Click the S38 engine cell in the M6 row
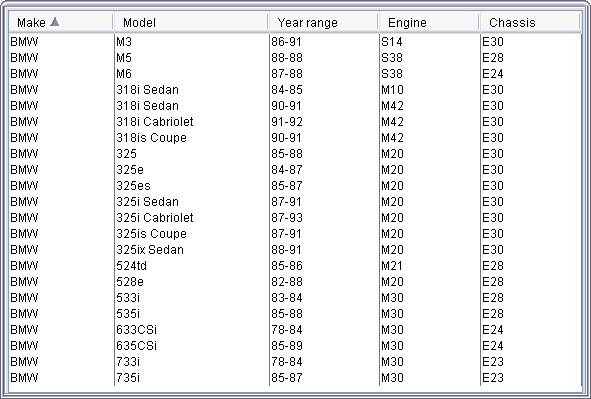This screenshot has height=399, width=591. pos(430,74)
